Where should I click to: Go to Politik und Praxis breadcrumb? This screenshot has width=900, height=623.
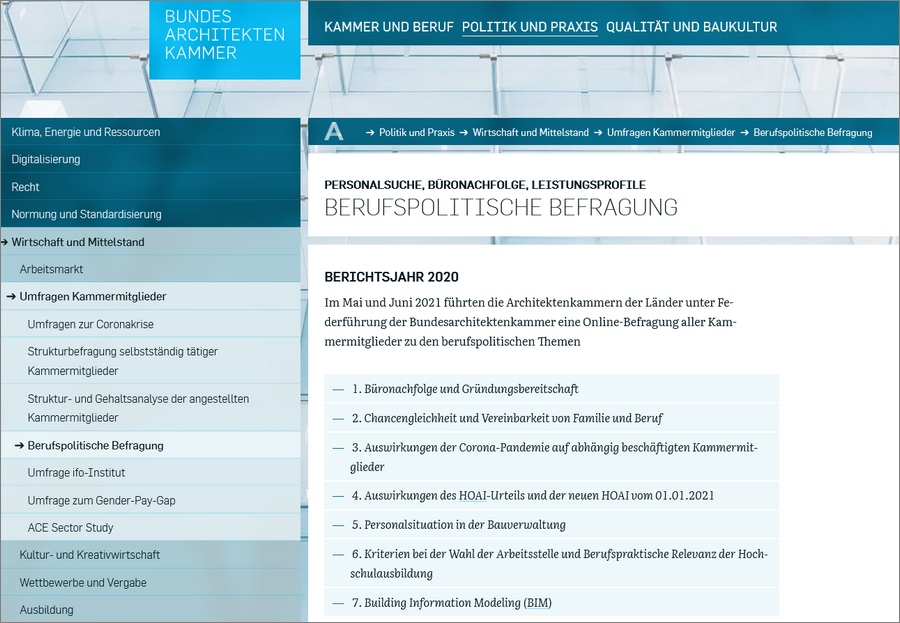pos(416,133)
